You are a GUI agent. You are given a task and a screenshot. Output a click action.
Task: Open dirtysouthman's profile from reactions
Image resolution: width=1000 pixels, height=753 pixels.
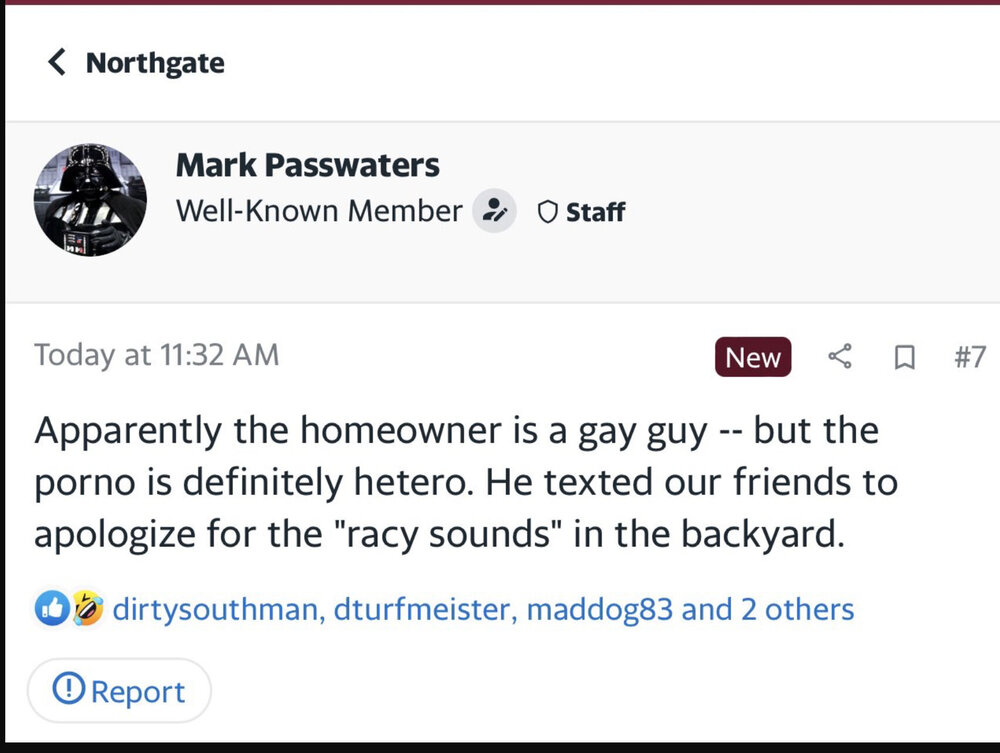coord(217,609)
